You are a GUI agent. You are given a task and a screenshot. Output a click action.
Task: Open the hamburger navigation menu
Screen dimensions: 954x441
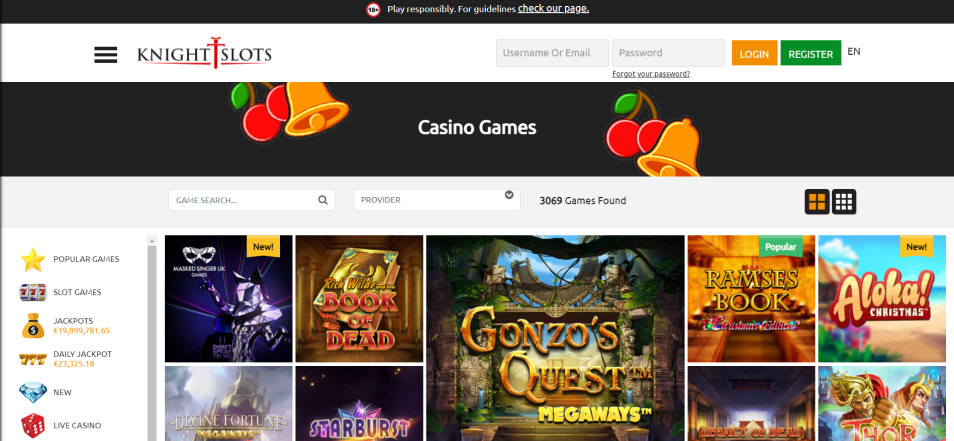point(105,55)
